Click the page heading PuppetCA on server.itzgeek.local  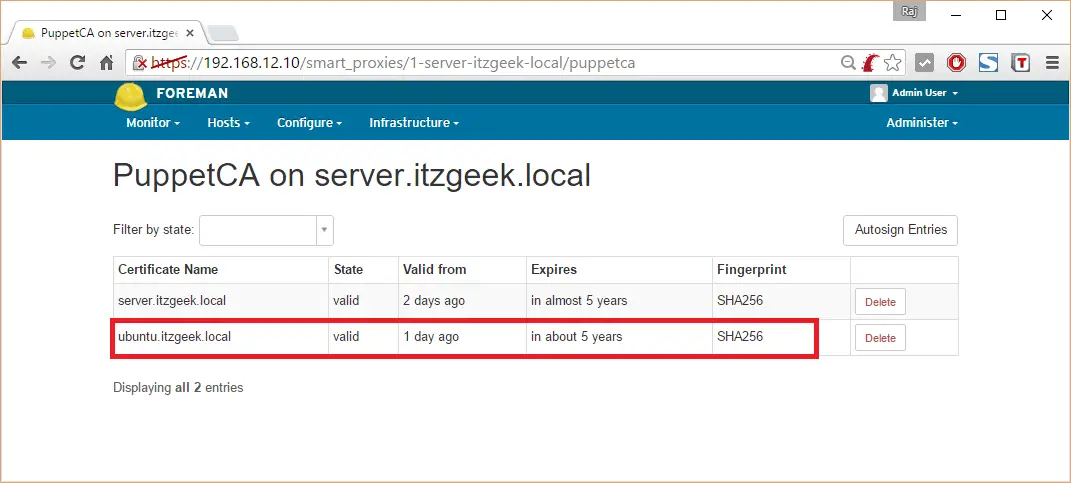(x=352, y=176)
